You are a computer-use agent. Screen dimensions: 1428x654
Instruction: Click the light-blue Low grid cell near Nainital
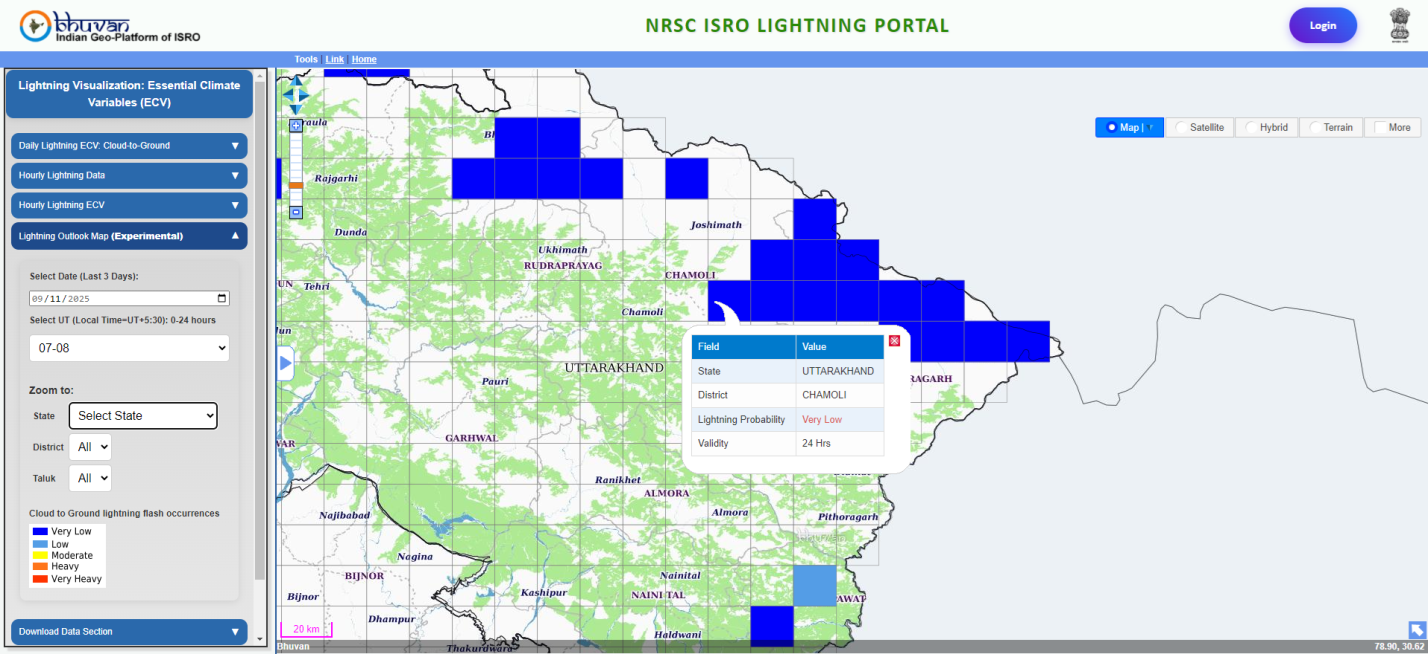point(814,585)
